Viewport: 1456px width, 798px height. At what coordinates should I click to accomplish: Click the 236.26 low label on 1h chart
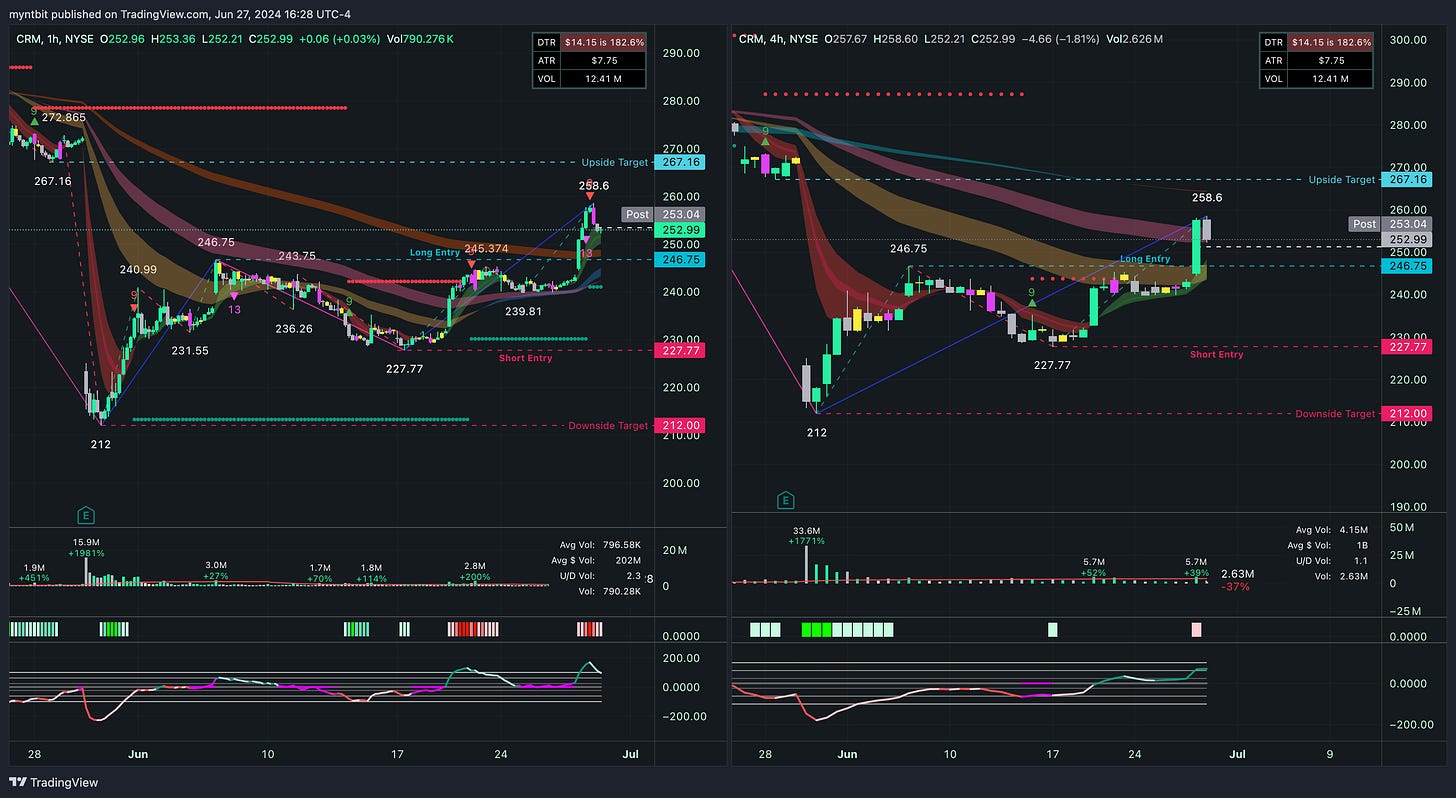click(x=293, y=329)
